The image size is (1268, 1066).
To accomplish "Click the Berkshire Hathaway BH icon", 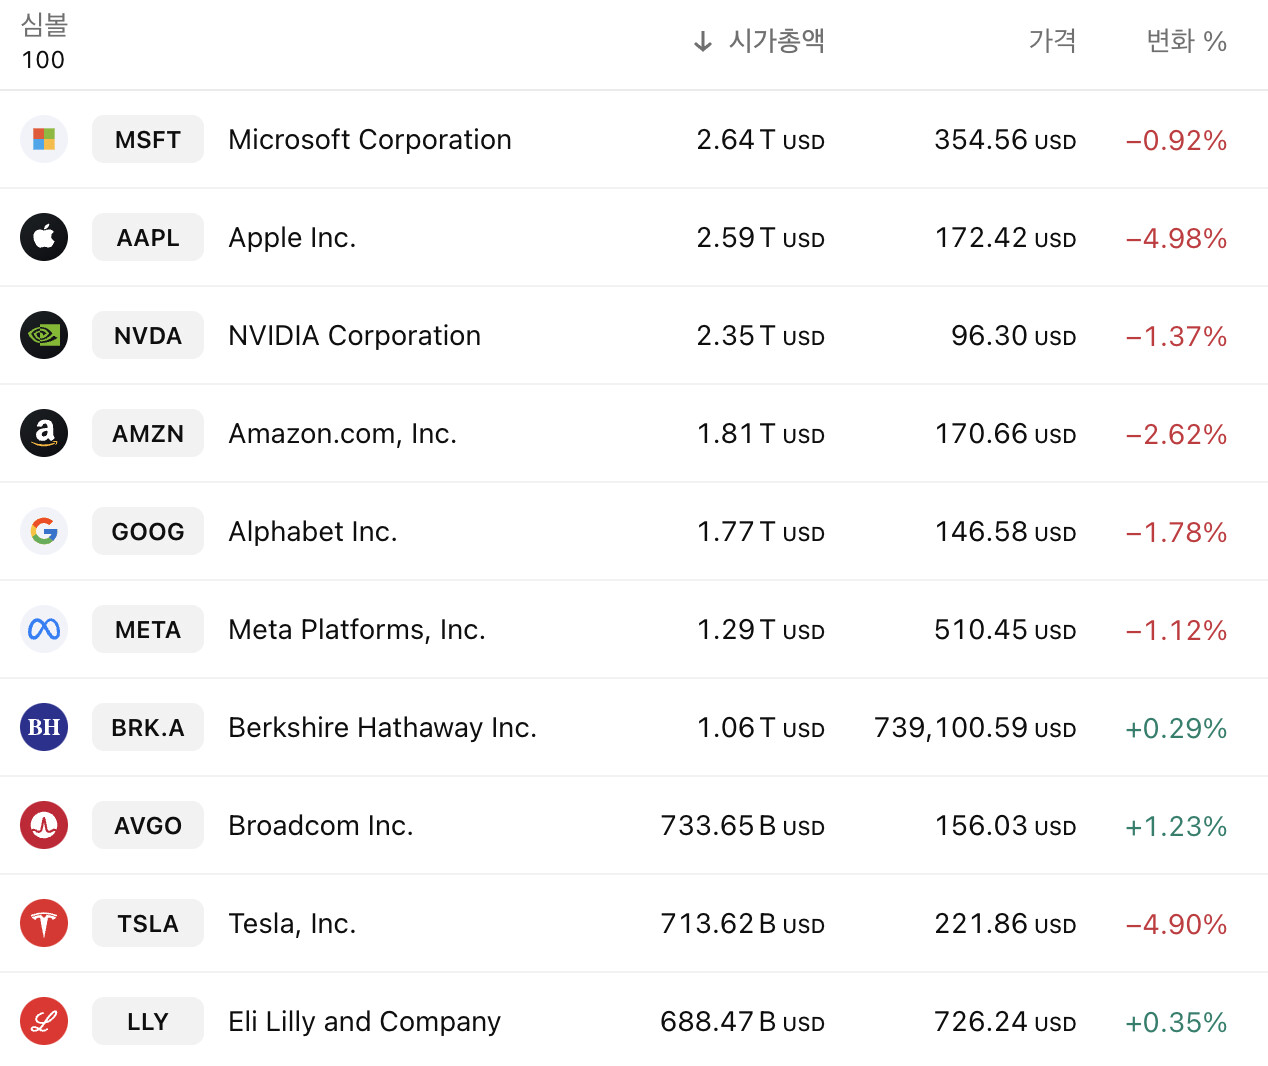I will click(44, 727).
